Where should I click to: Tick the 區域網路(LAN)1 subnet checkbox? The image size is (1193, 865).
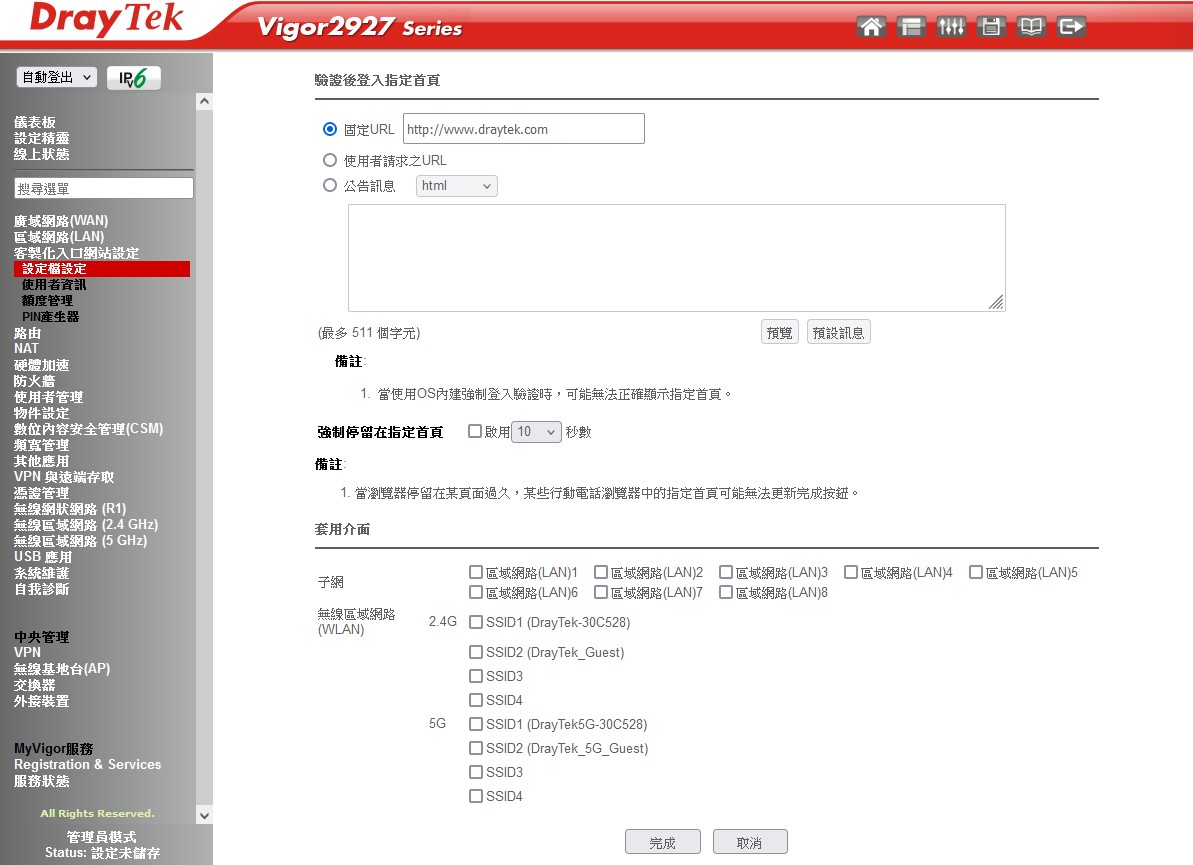(476, 573)
